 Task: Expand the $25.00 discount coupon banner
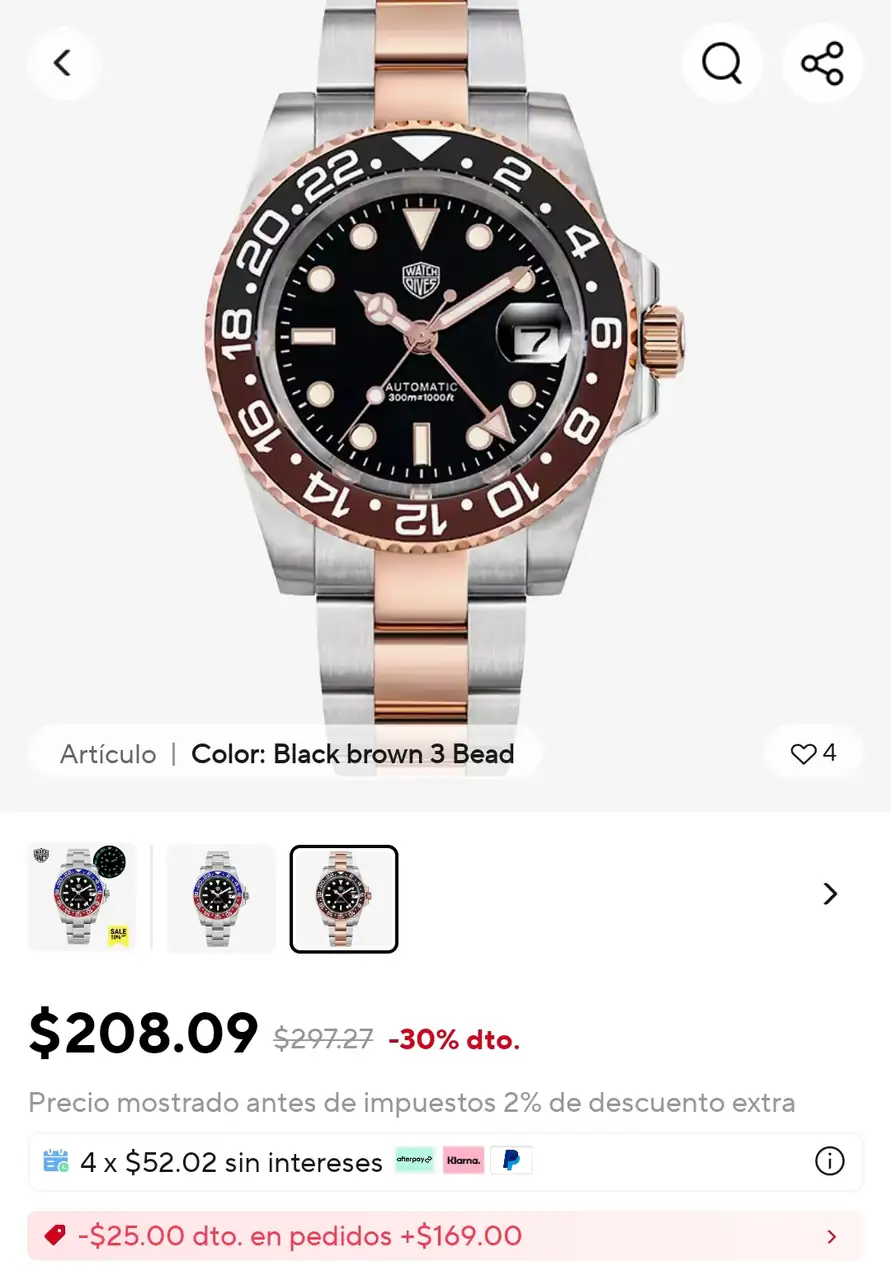tap(829, 1237)
